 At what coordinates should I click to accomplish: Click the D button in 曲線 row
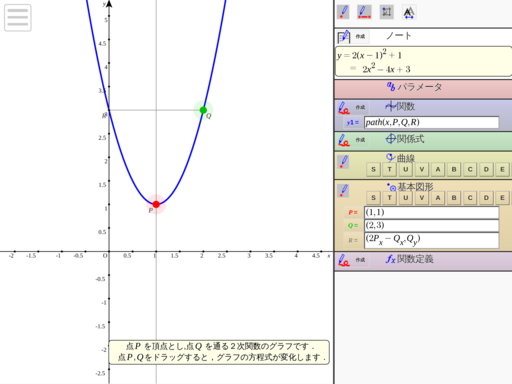point(486,169)
